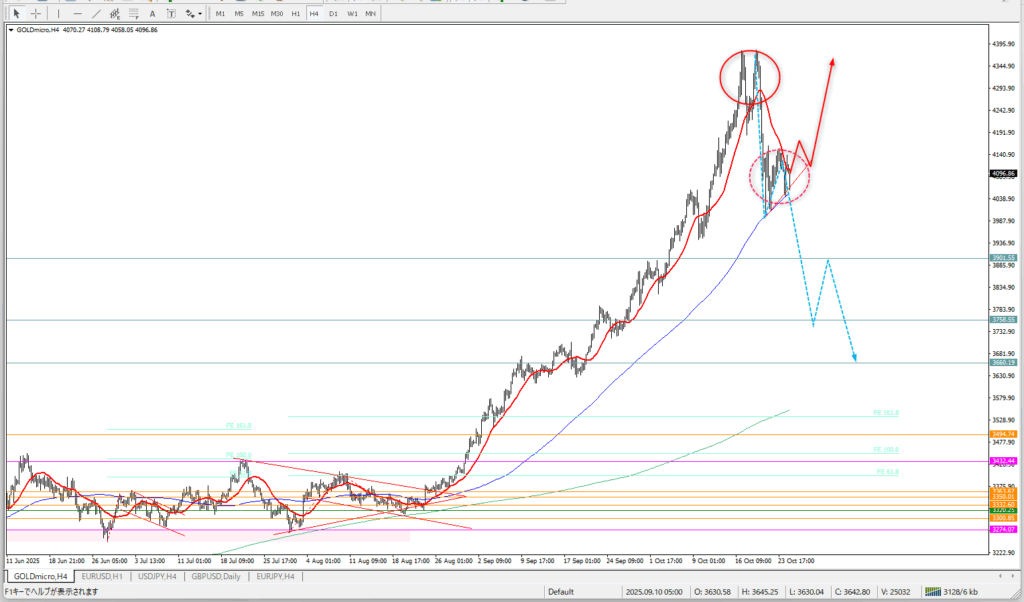Pick the trendline drawing tool

(x=96, y=13)
